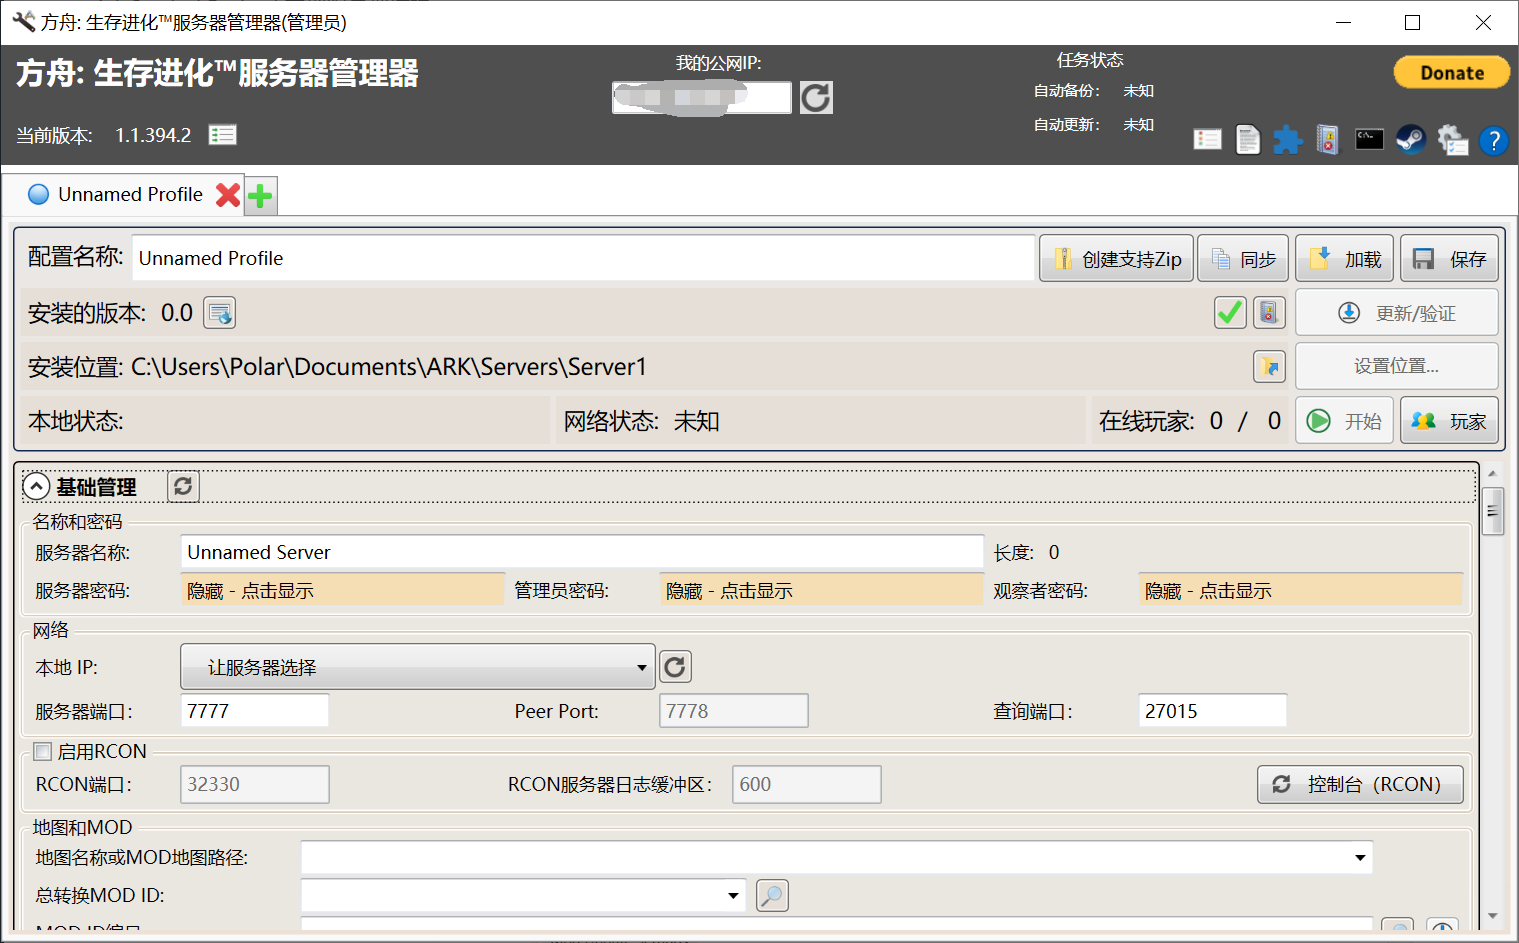Screen dimensions: 1519x943
Task: Click the green checkmark icon near update button
Action: pyautogui.click(x=1230, y=313)
